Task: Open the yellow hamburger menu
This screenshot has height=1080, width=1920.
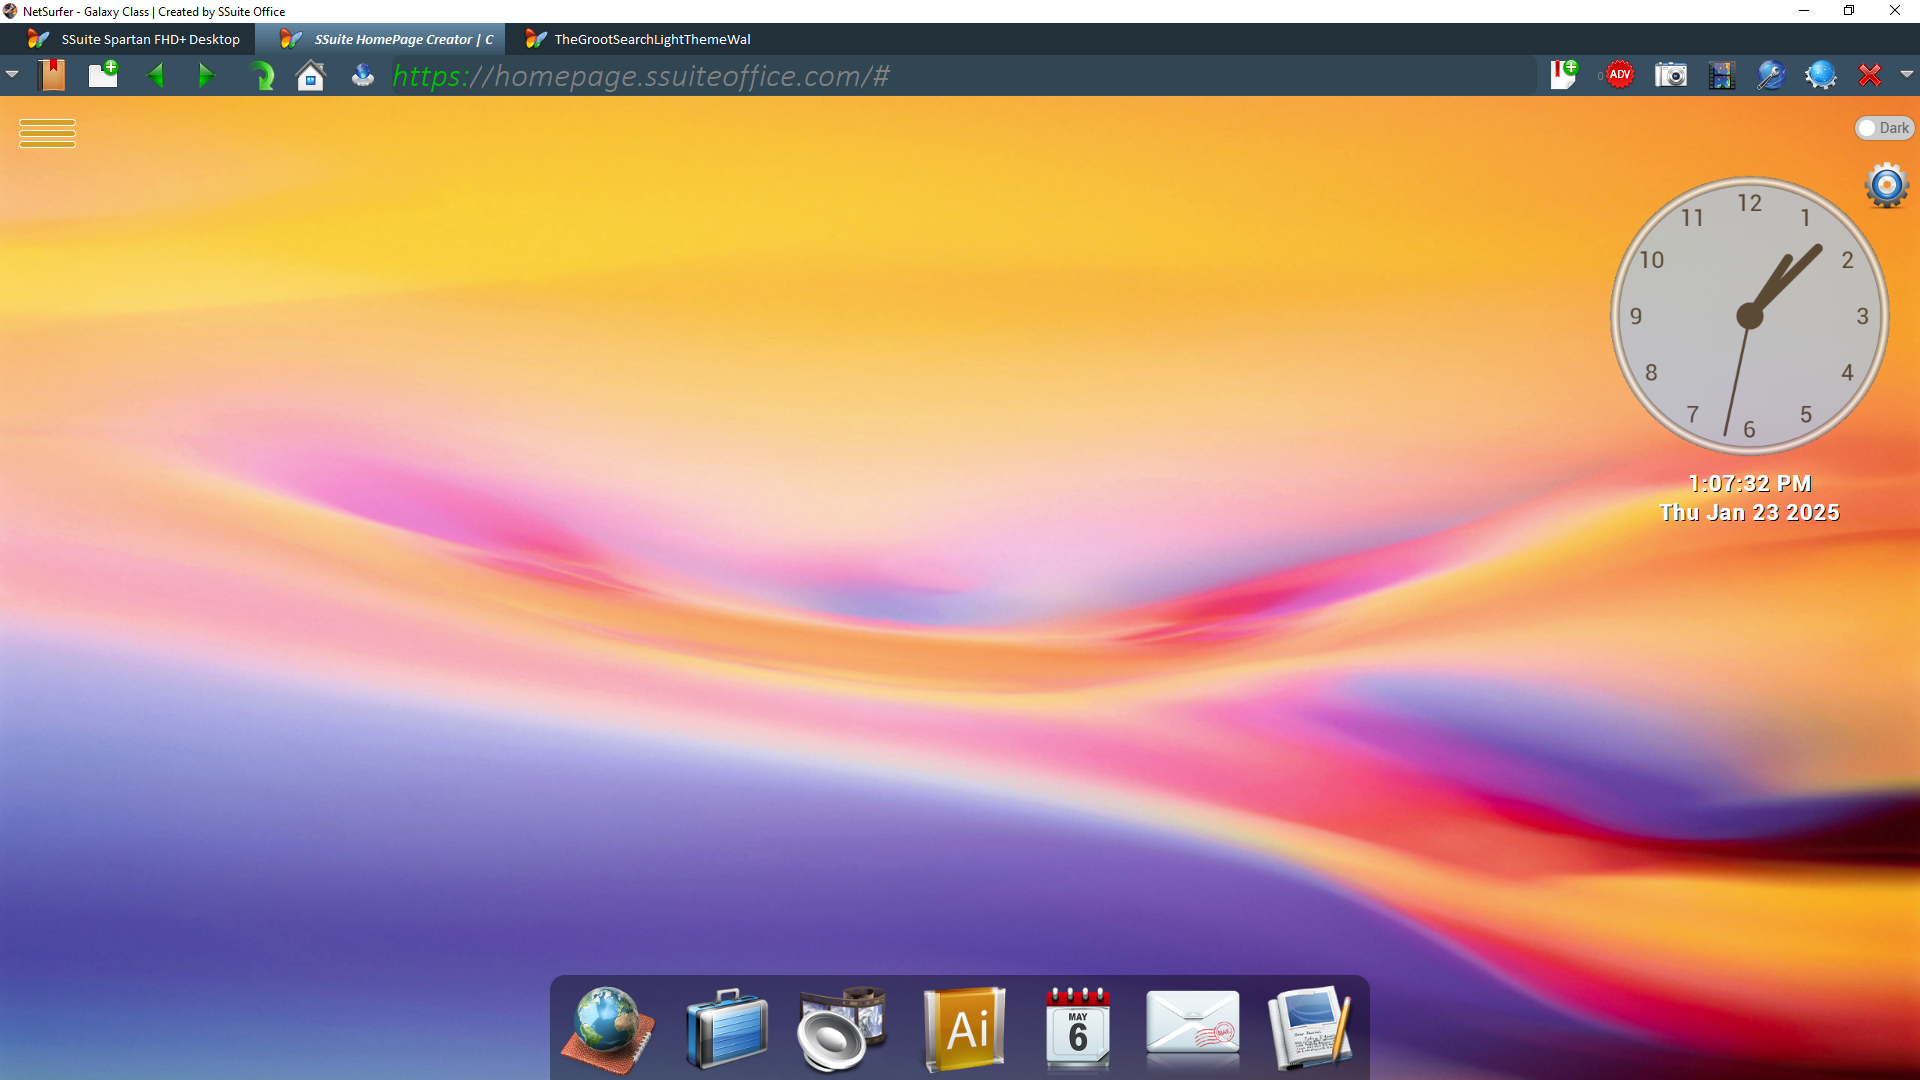Action: click(x=47, y=133)
